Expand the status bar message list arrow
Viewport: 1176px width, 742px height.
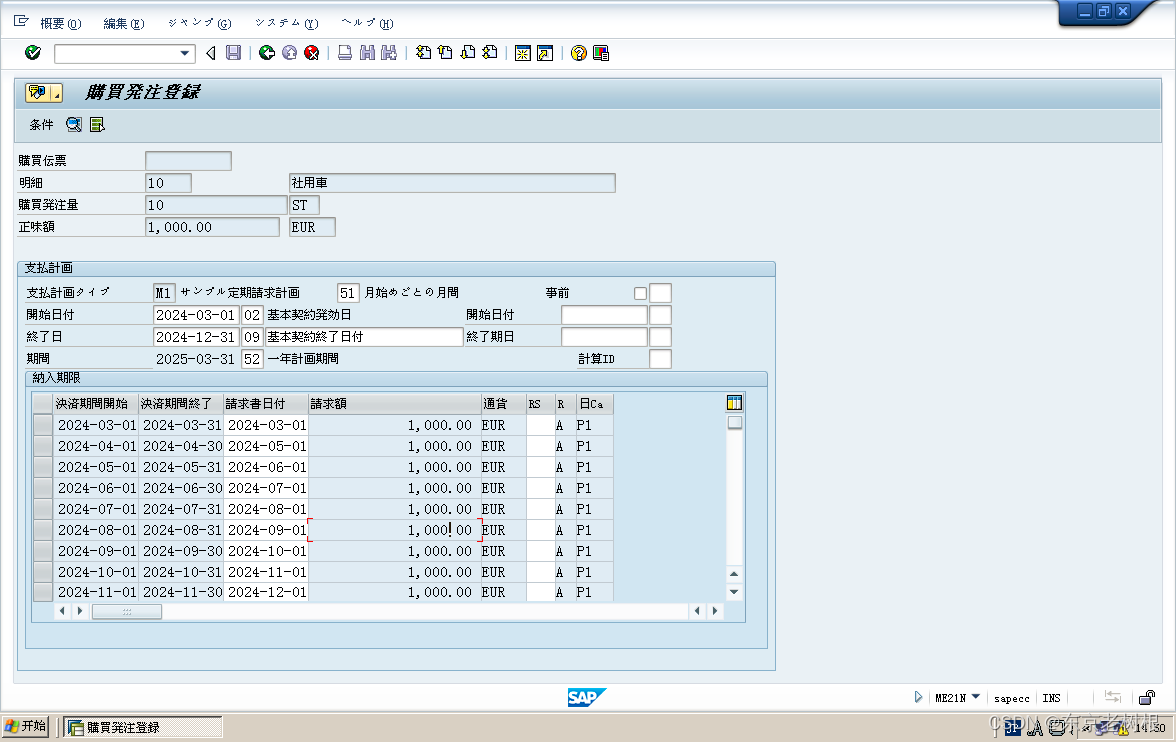918,697
